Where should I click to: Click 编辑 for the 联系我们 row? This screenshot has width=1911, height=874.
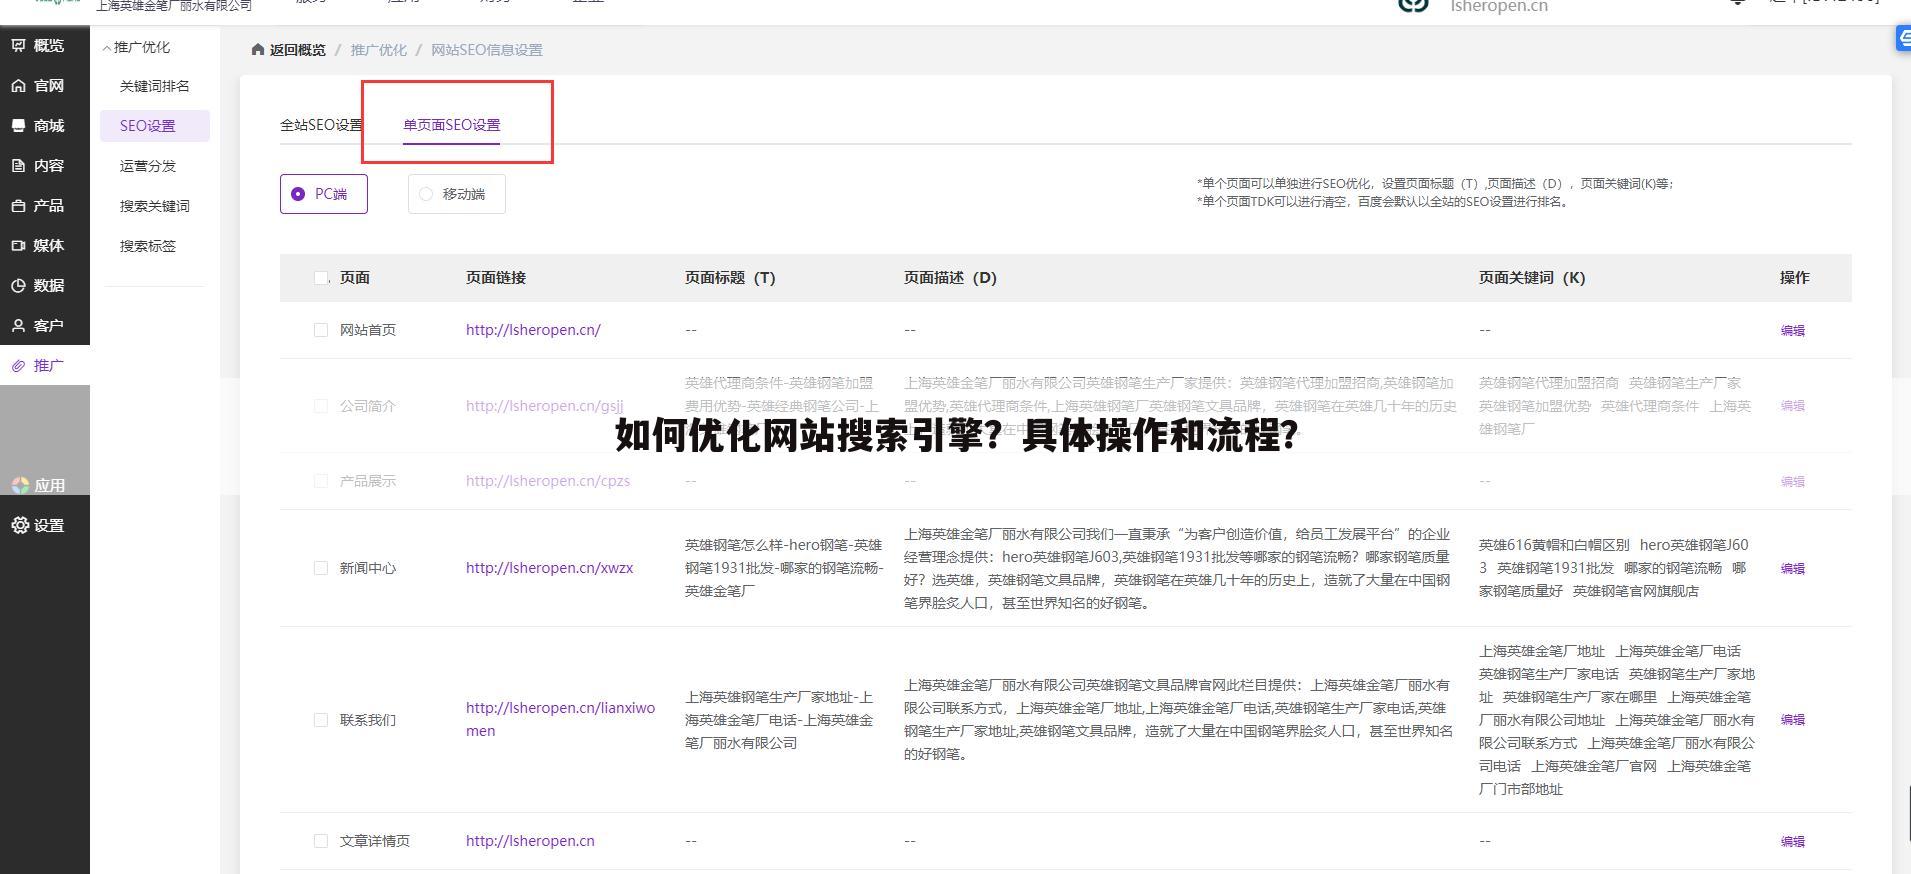pyautogui.click(x=1792, y=720)
